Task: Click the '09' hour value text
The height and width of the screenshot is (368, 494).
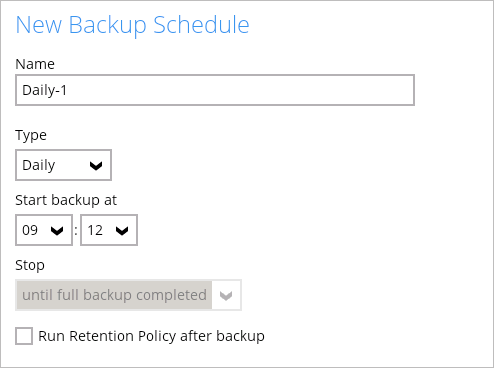Action: (x=30, y=230)
